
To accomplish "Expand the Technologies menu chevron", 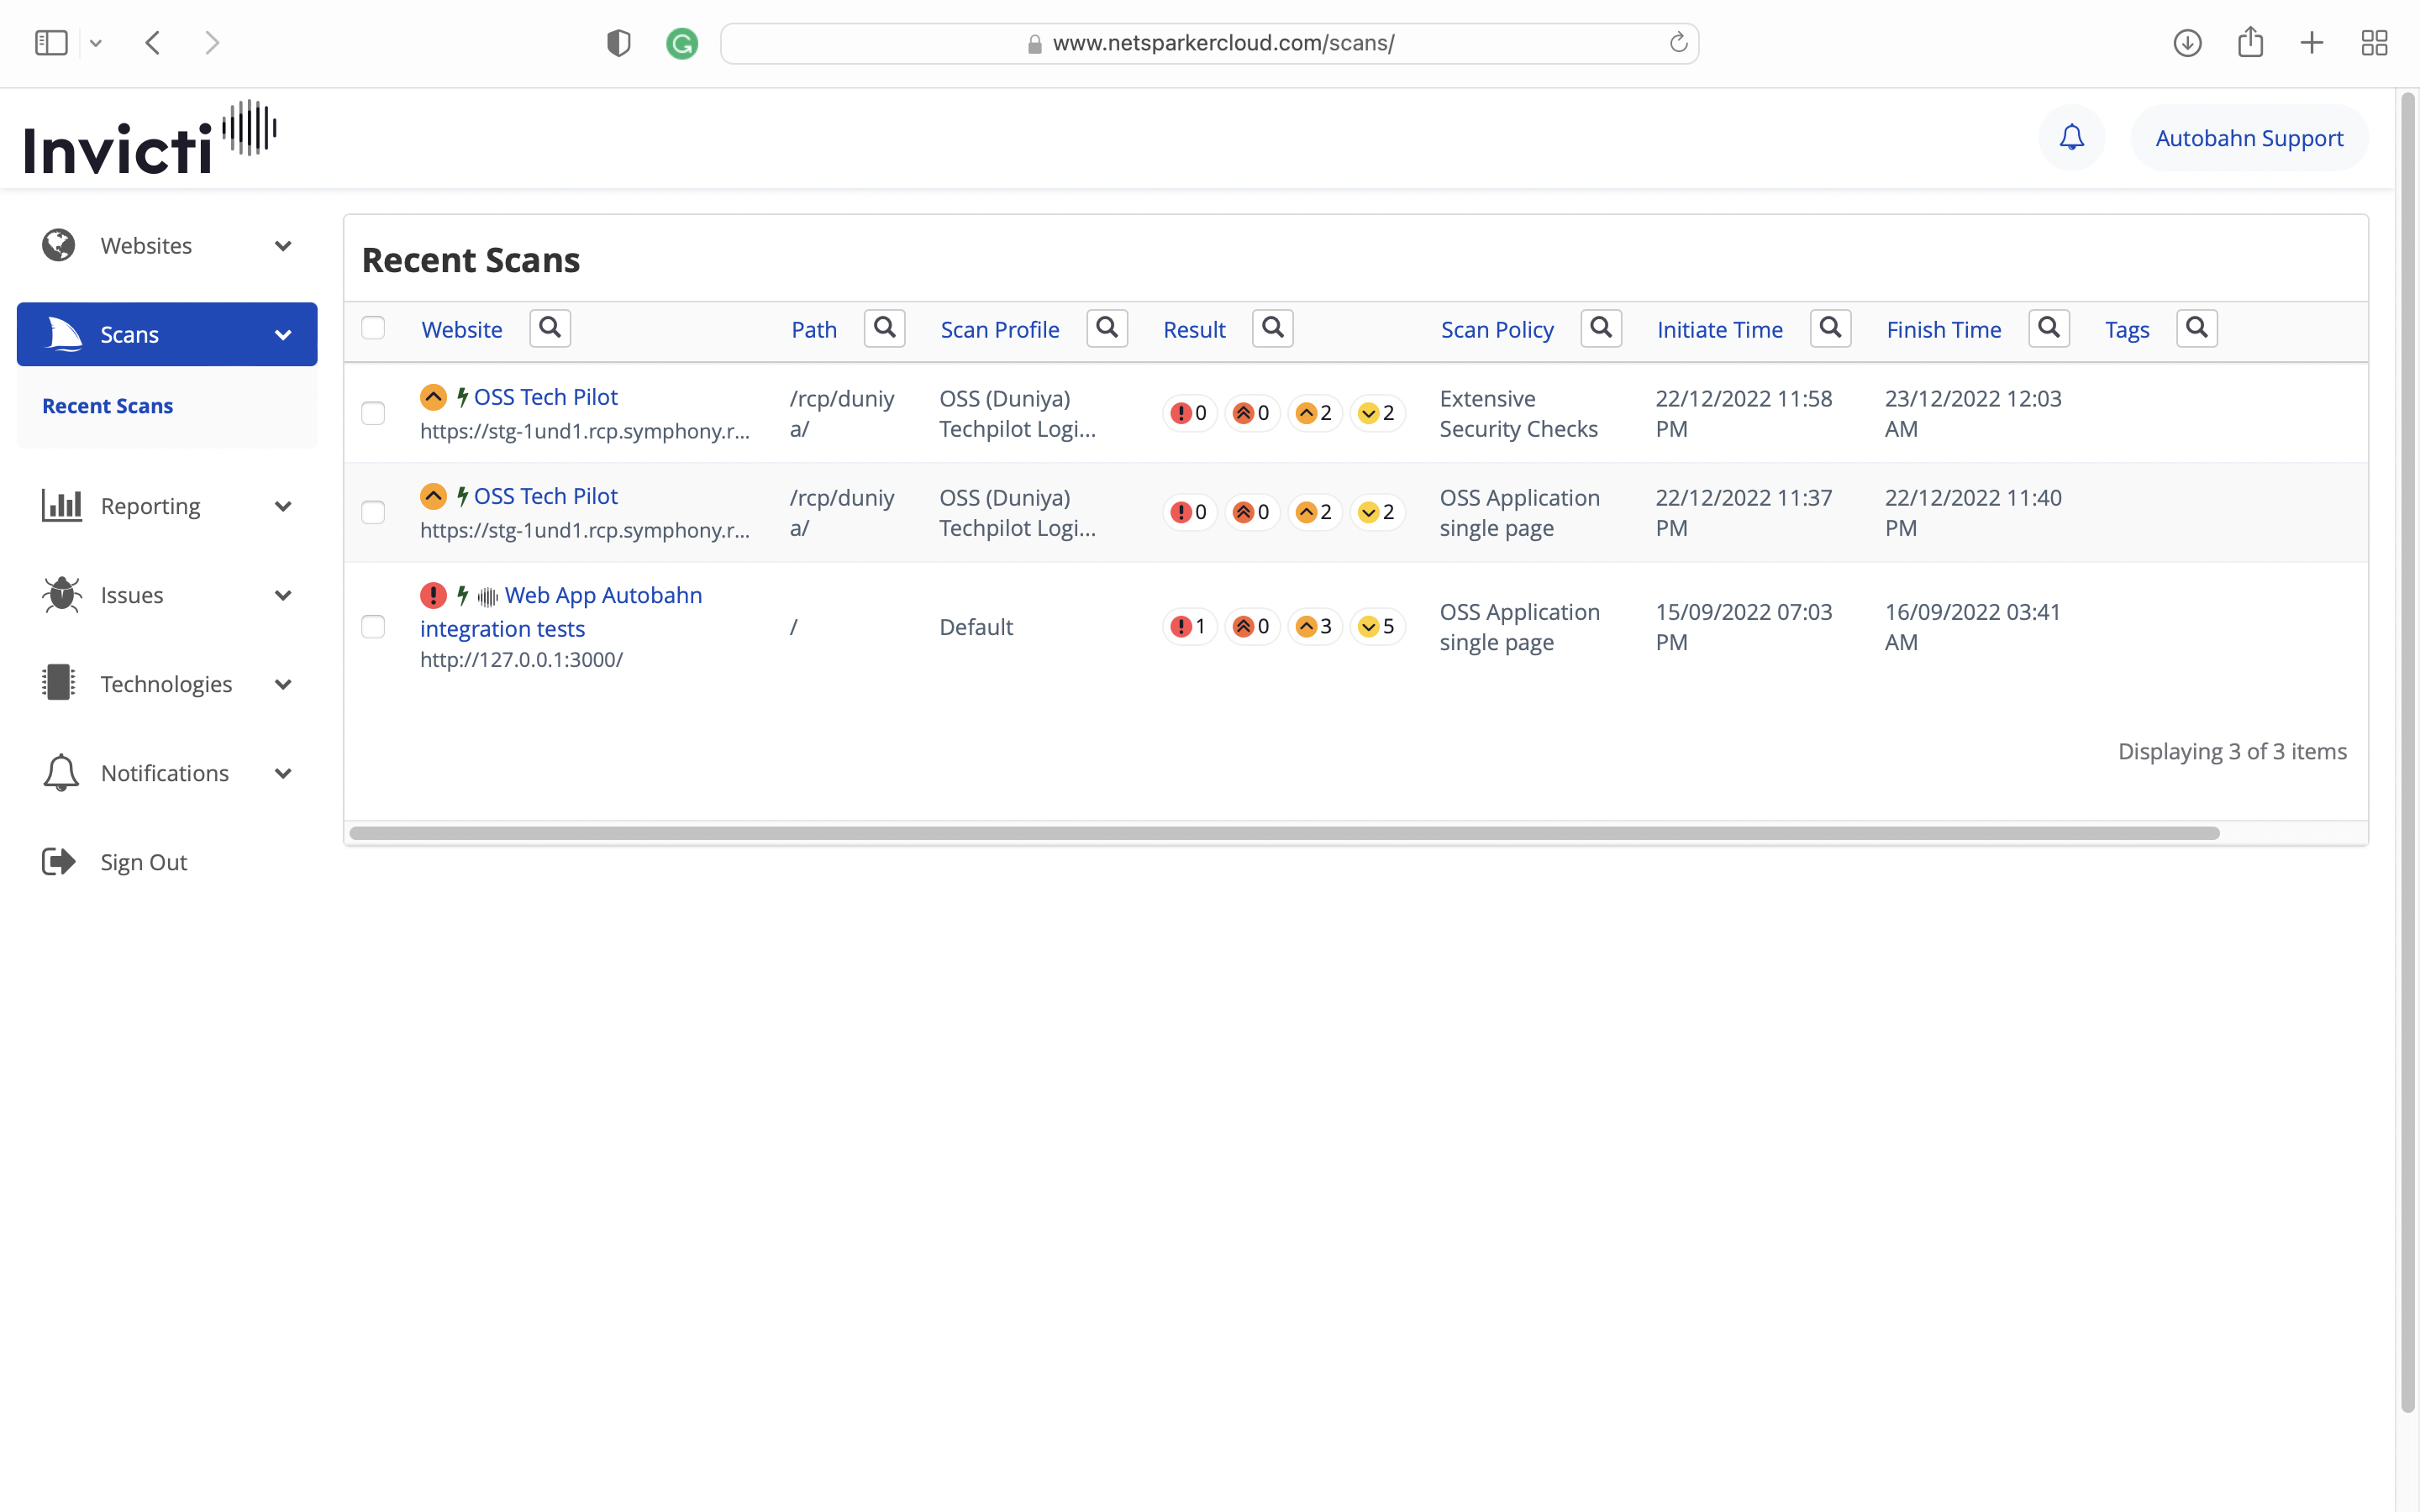I will 283,684.
